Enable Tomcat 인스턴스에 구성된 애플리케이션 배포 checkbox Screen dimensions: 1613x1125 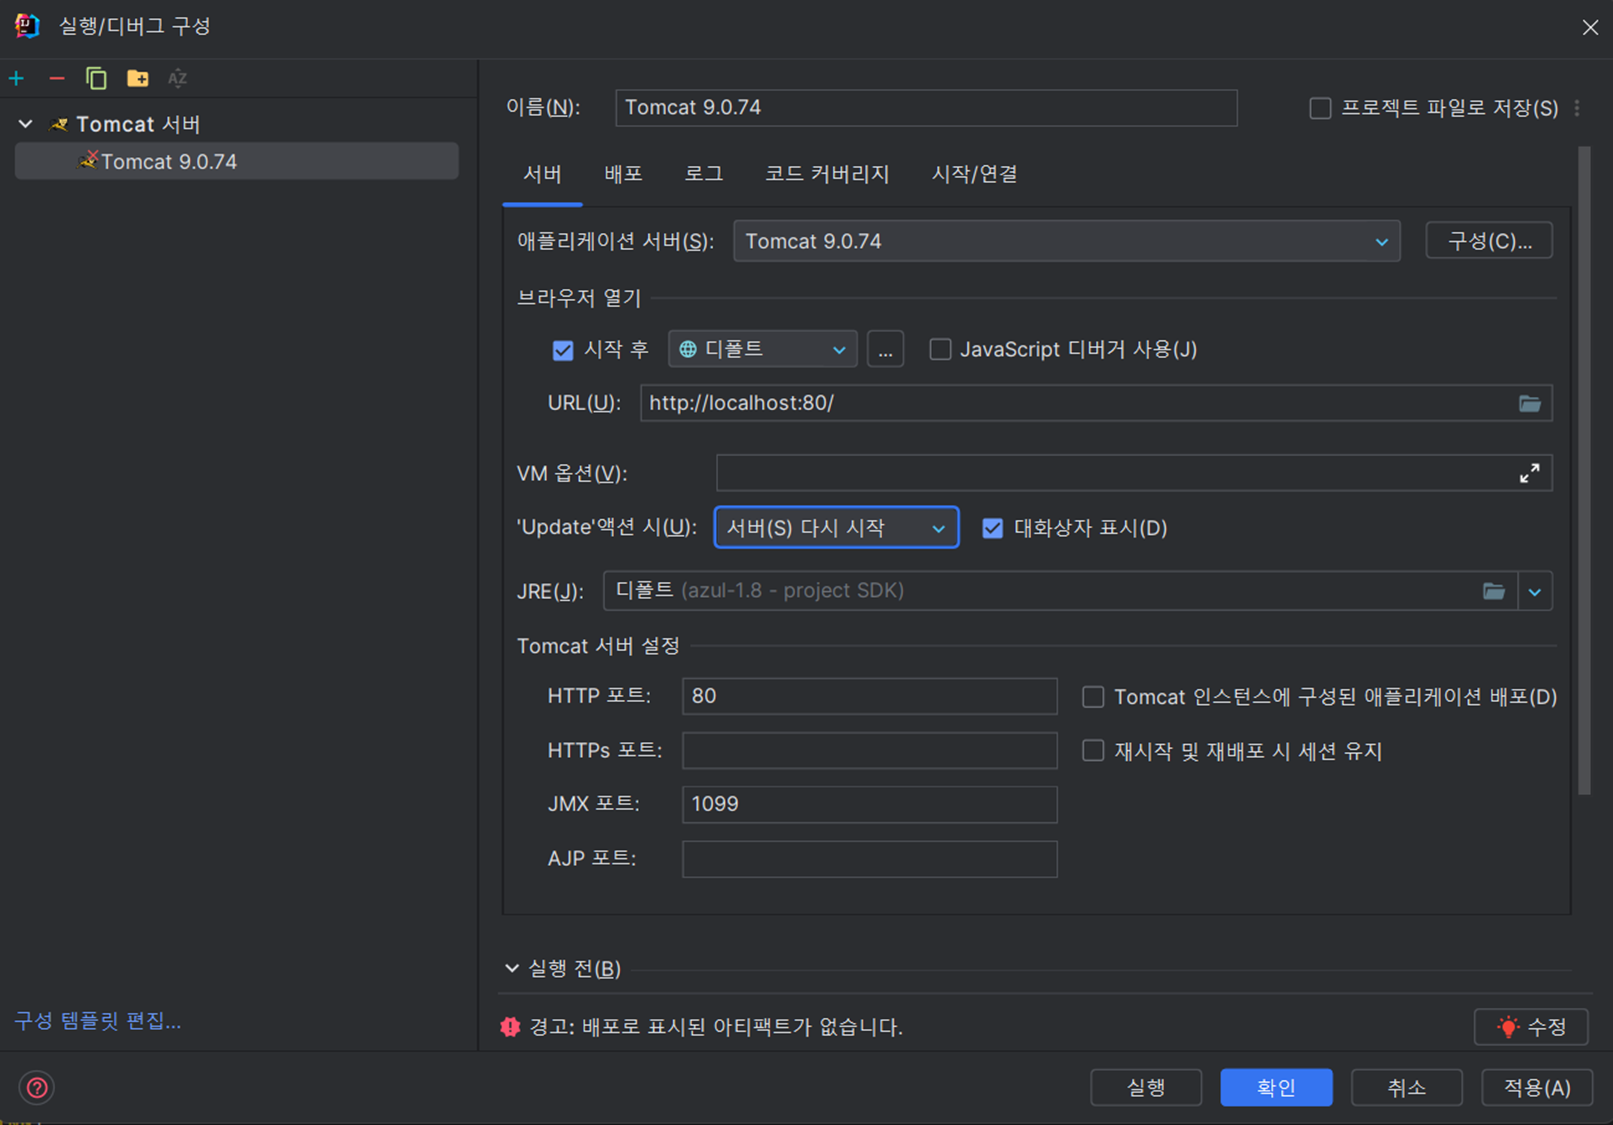pos(1093,697)
